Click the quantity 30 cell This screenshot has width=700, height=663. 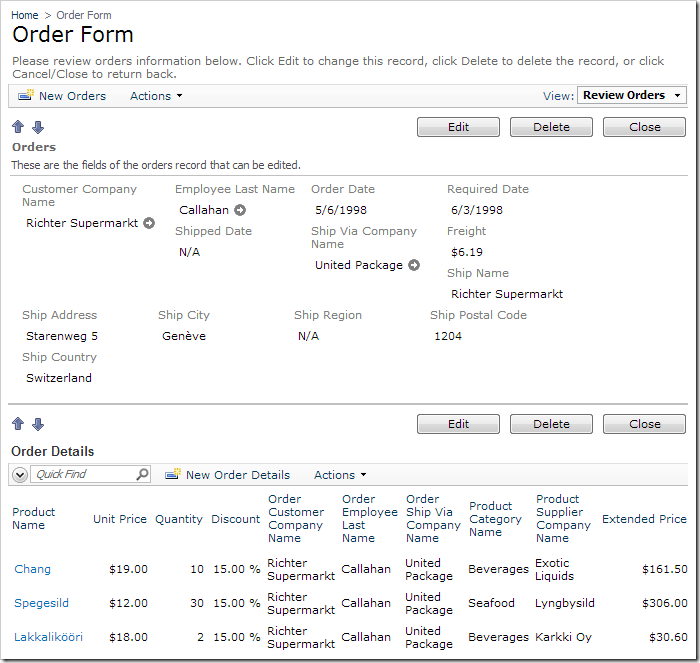(x=197, y=603)
